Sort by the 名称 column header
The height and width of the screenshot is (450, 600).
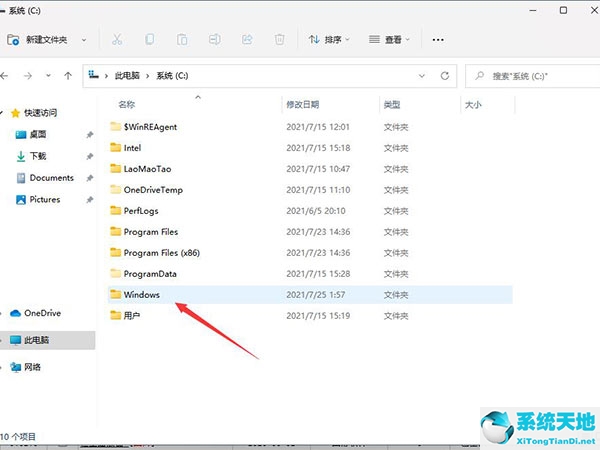127,104
